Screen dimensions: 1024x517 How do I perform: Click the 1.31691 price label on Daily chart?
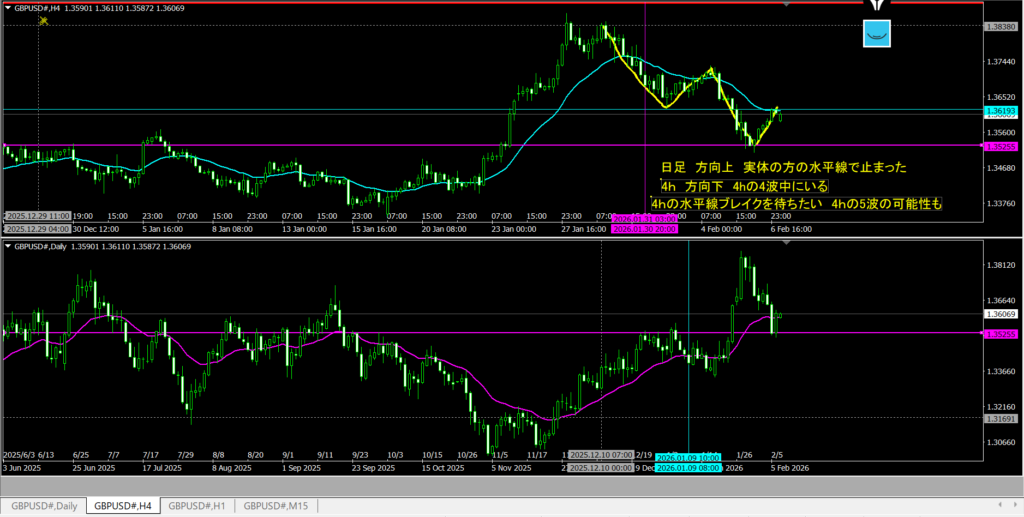[x=1000, y=419]
